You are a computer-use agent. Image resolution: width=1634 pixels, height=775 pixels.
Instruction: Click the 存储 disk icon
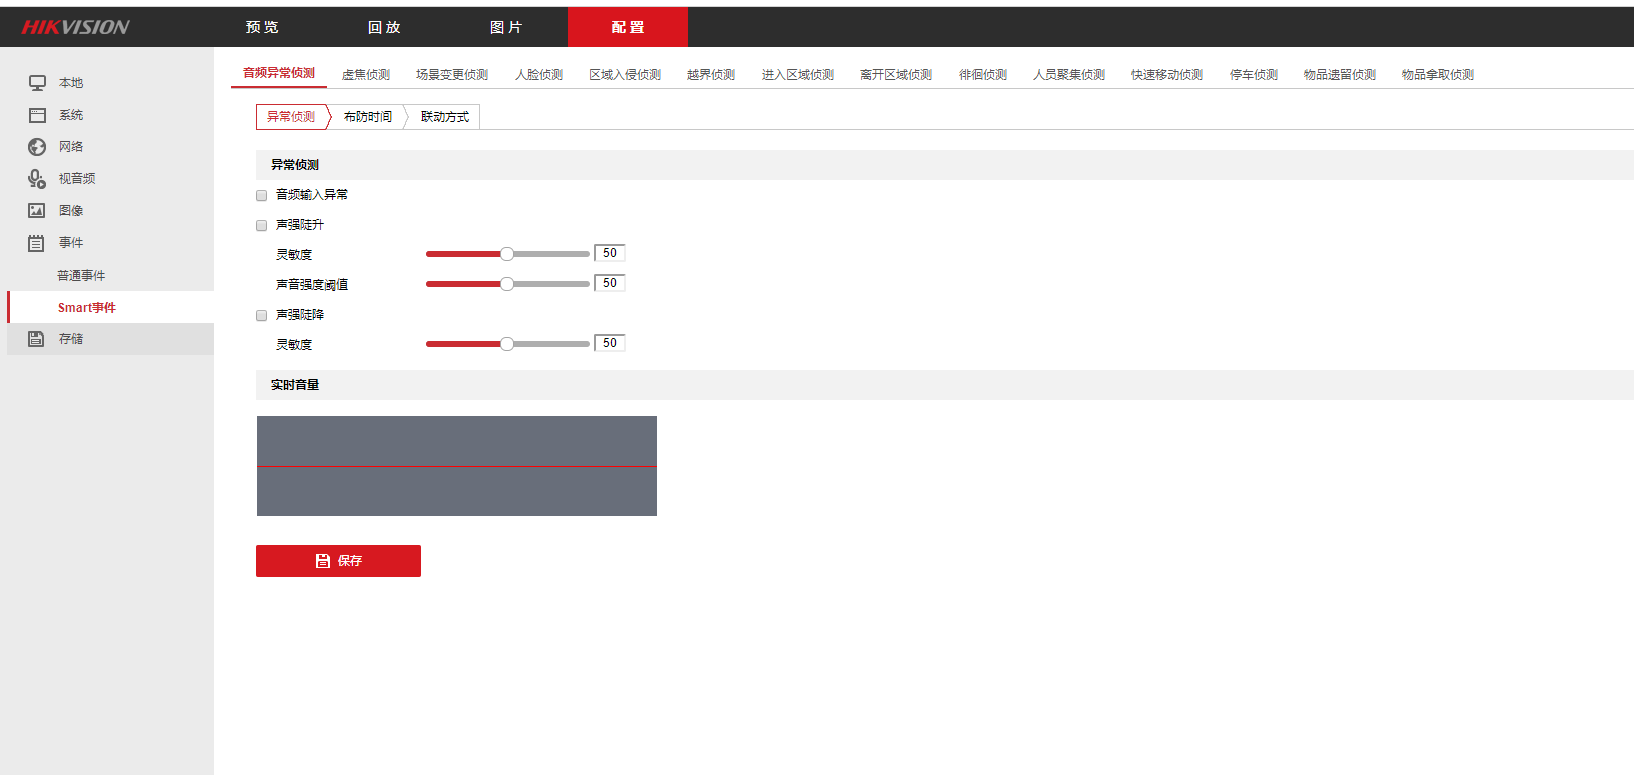click(x=37, y=339)
